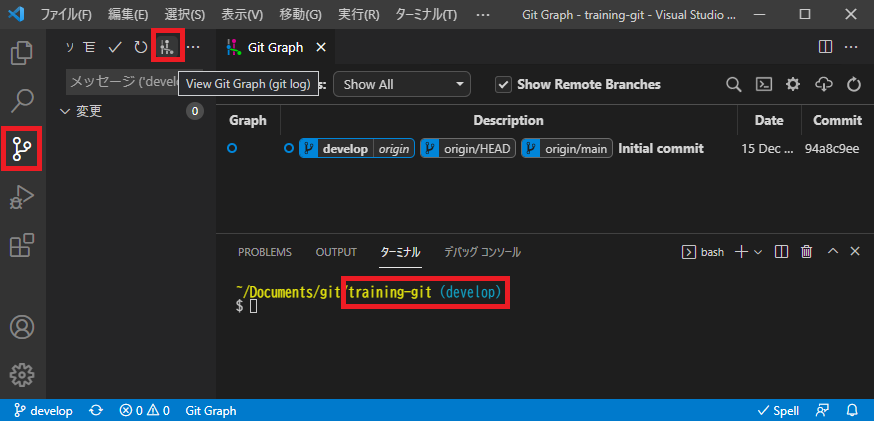This screenshot has width=874, height=421.
Task: Switch to the デバッグ コンソール tab
Action: 483,252
